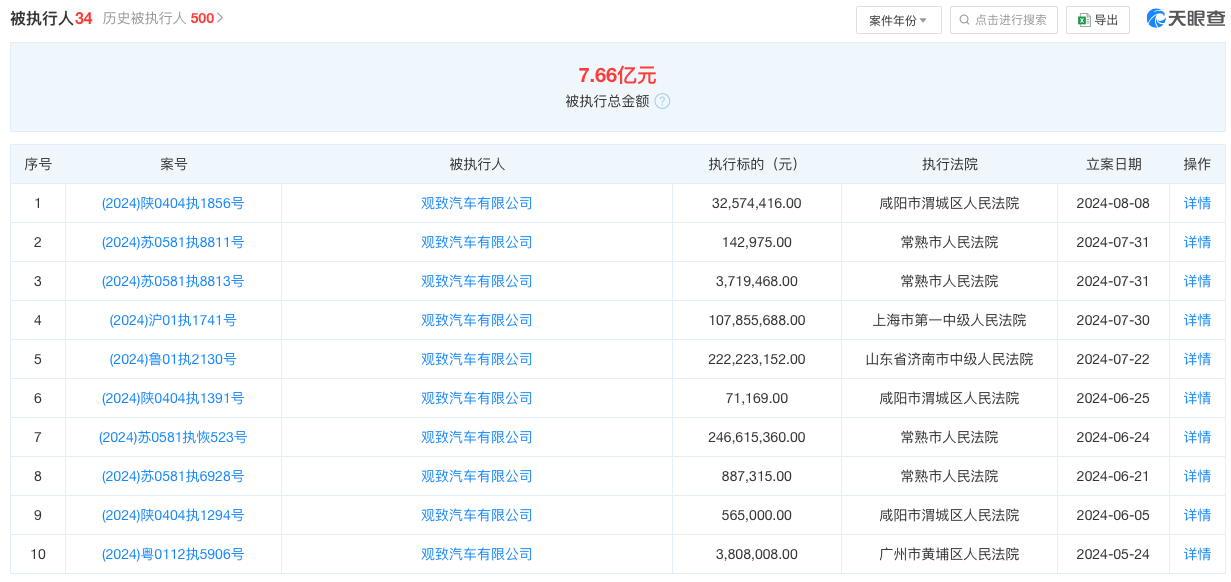Click the 2024-05-24 date cell
This screenshot has height=582, width=1231.
pyautogui.click(x=1113, y=554)
